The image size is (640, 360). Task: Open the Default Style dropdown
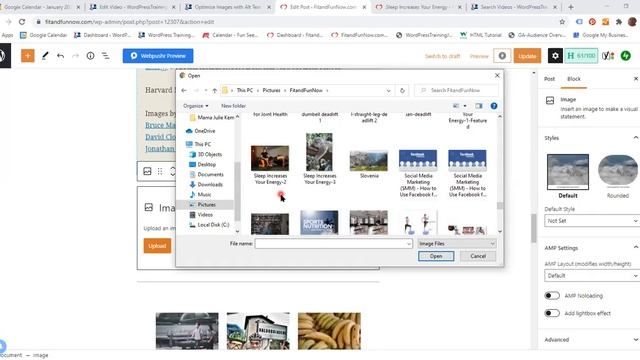(x=592, y=221)
